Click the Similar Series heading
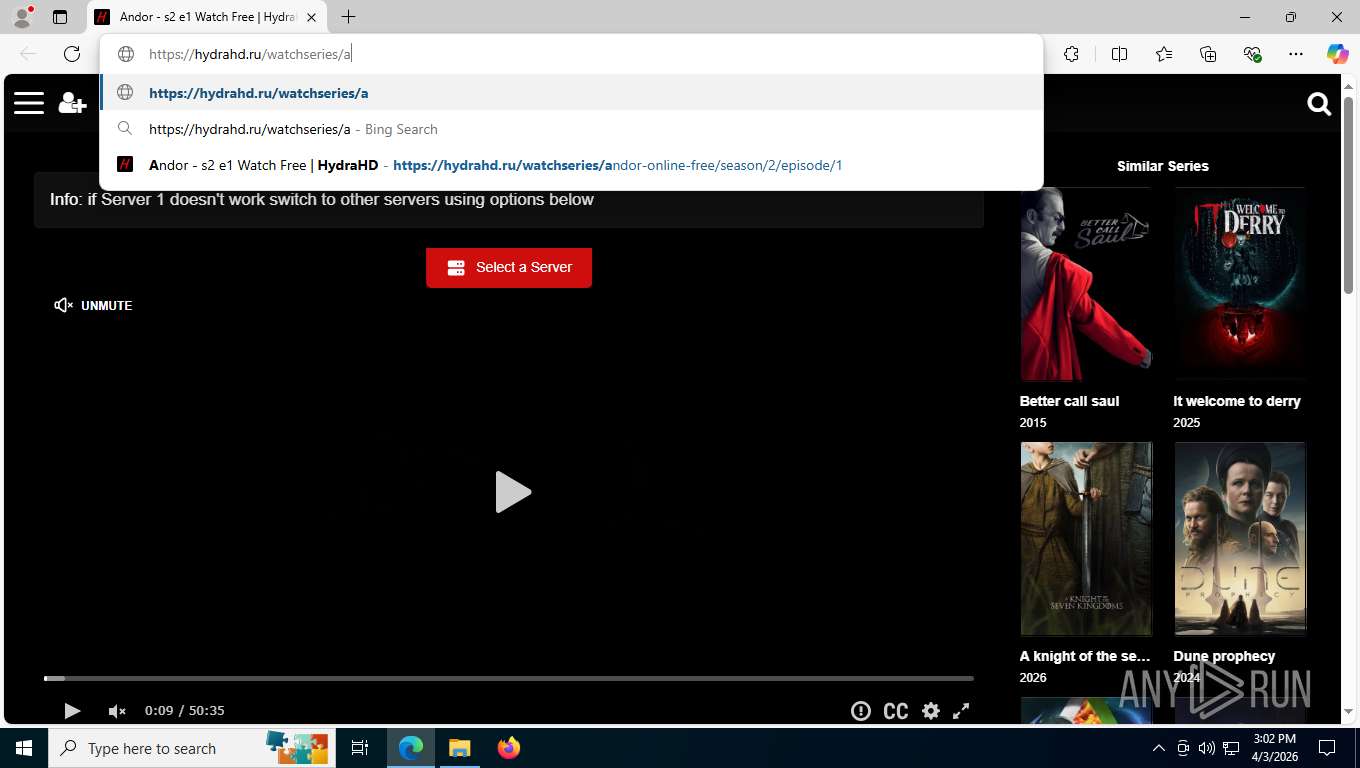Image resolution: width=1360 pixels, height=768 pixels. click(x=1162, y=166)
